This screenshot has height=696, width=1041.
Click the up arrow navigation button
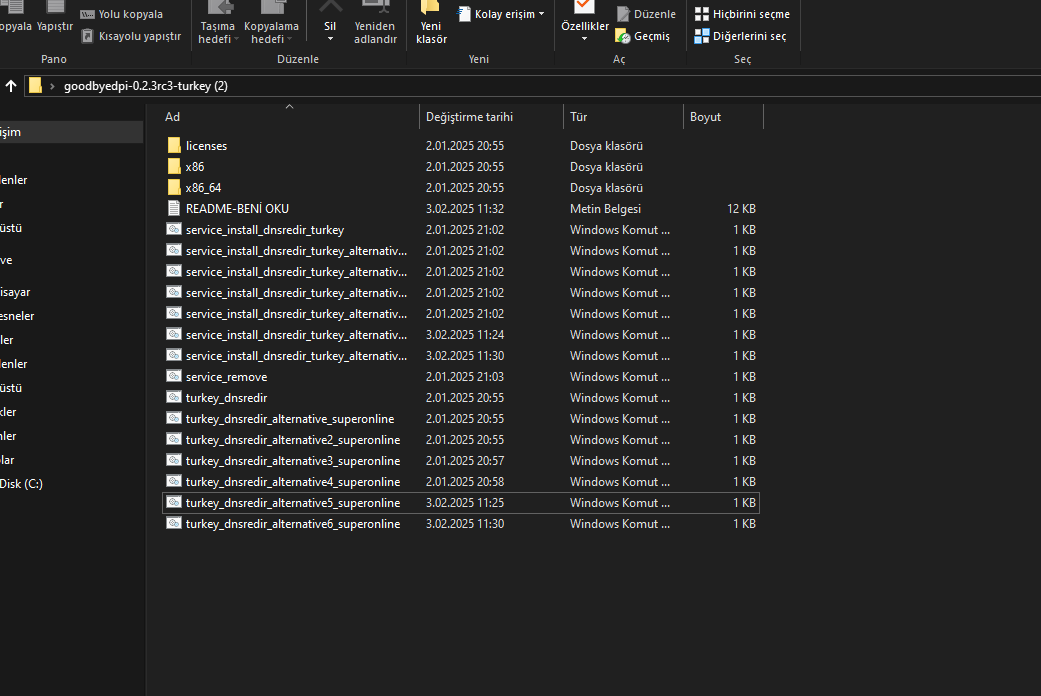click(11, 86)
